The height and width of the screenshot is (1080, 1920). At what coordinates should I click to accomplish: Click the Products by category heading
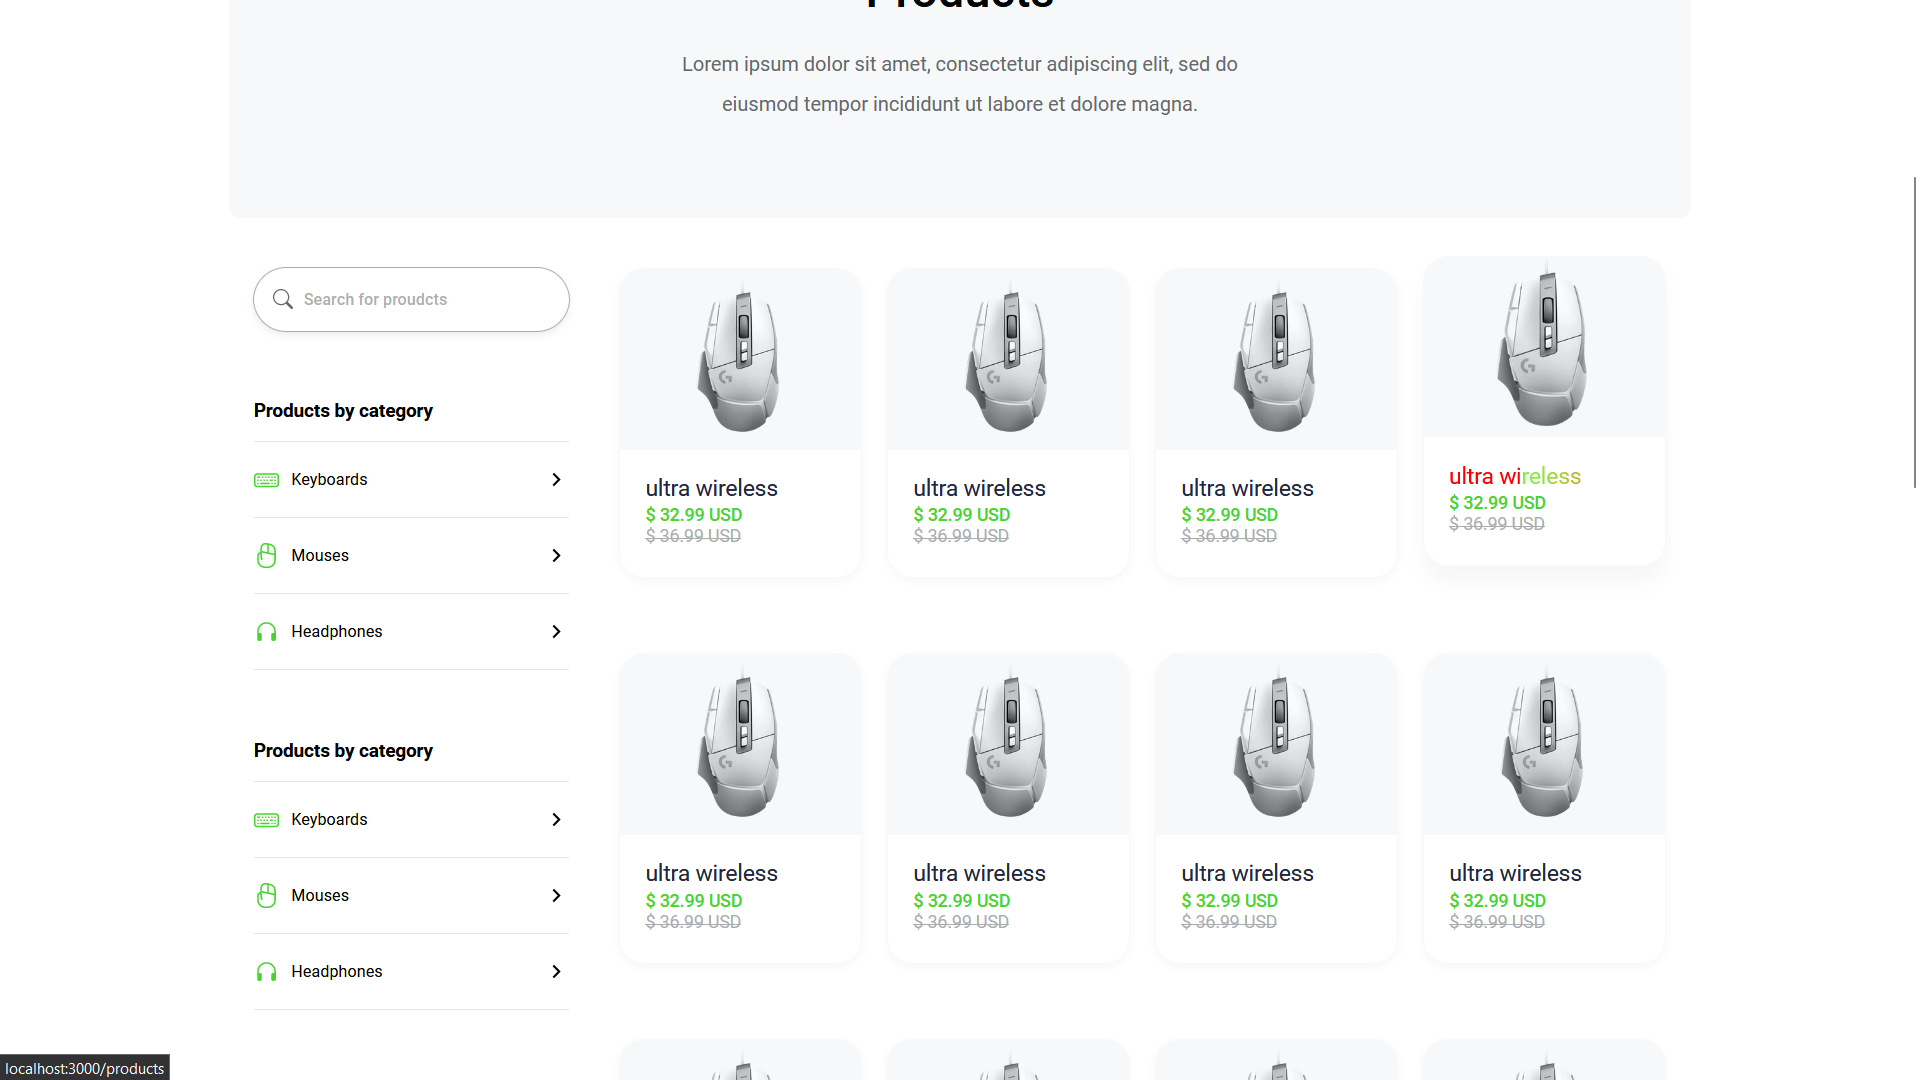pyautogui.click(x=343, y=410)
